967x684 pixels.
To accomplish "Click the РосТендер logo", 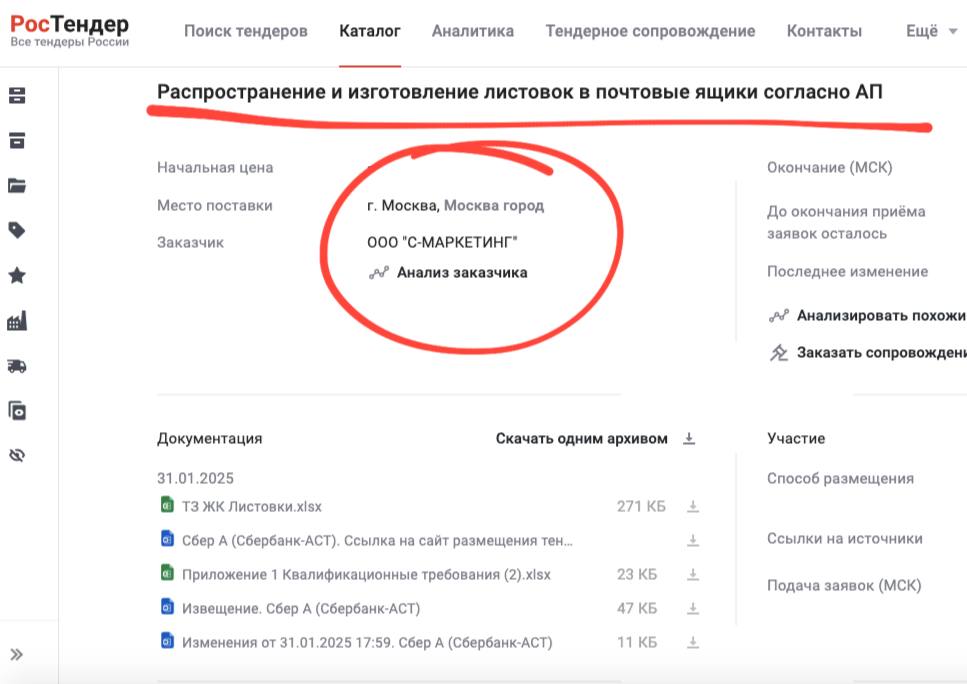I will click(x=70, y=31).
